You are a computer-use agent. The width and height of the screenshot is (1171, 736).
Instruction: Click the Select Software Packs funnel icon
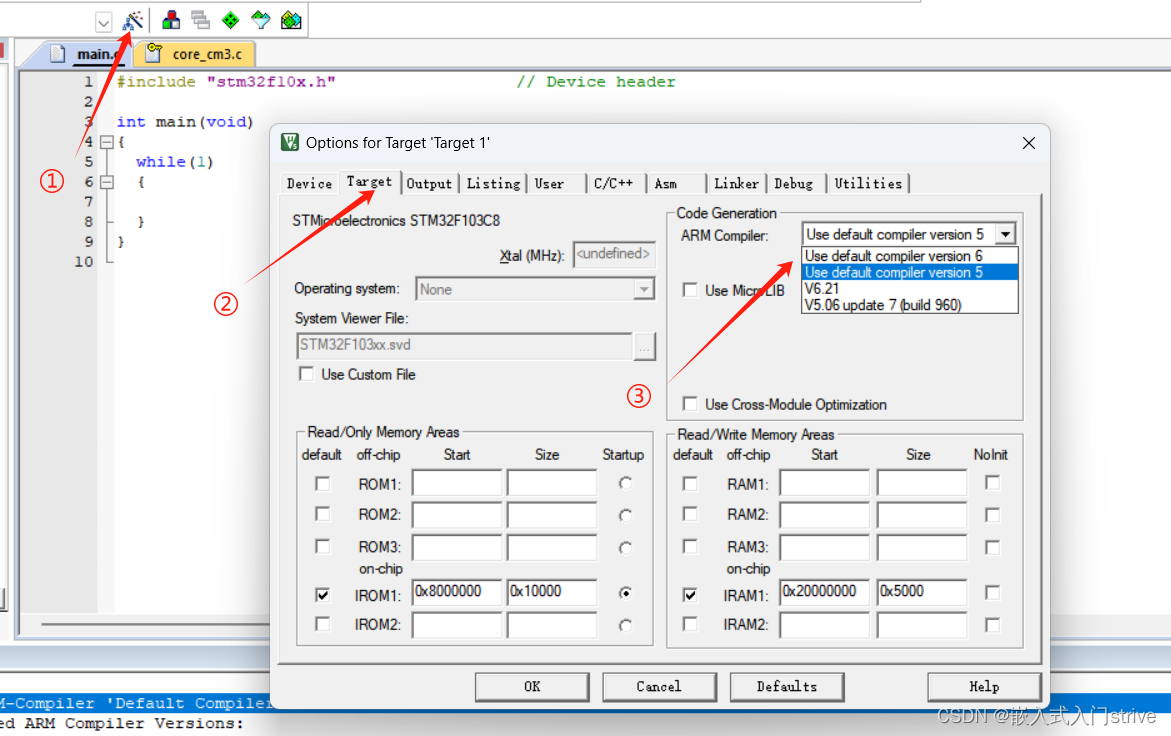click(x=260, y=20)
